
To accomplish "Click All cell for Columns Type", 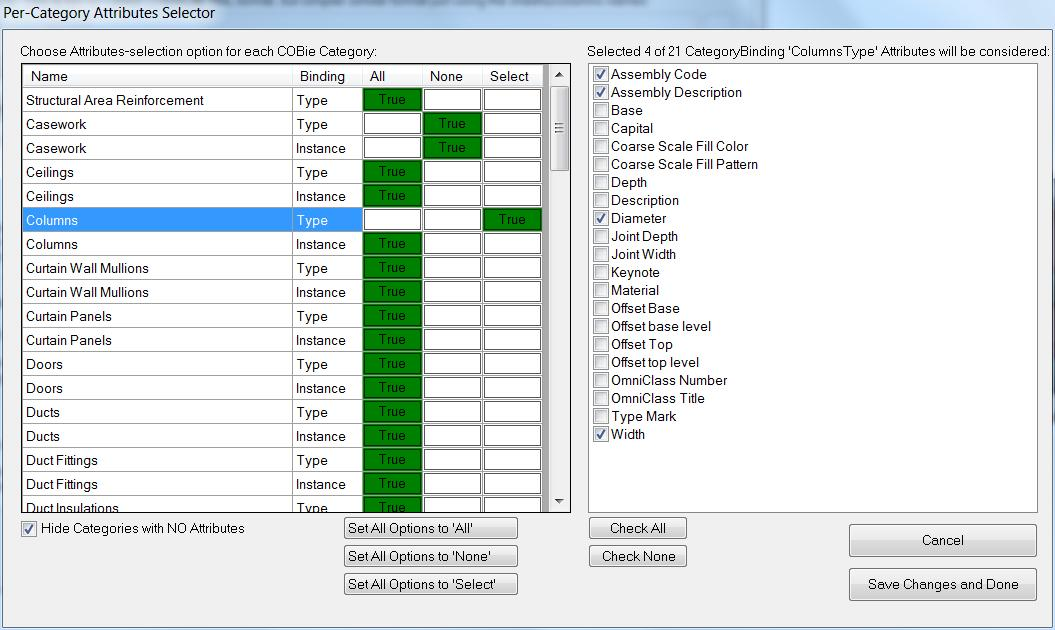I will click(392, 220).
